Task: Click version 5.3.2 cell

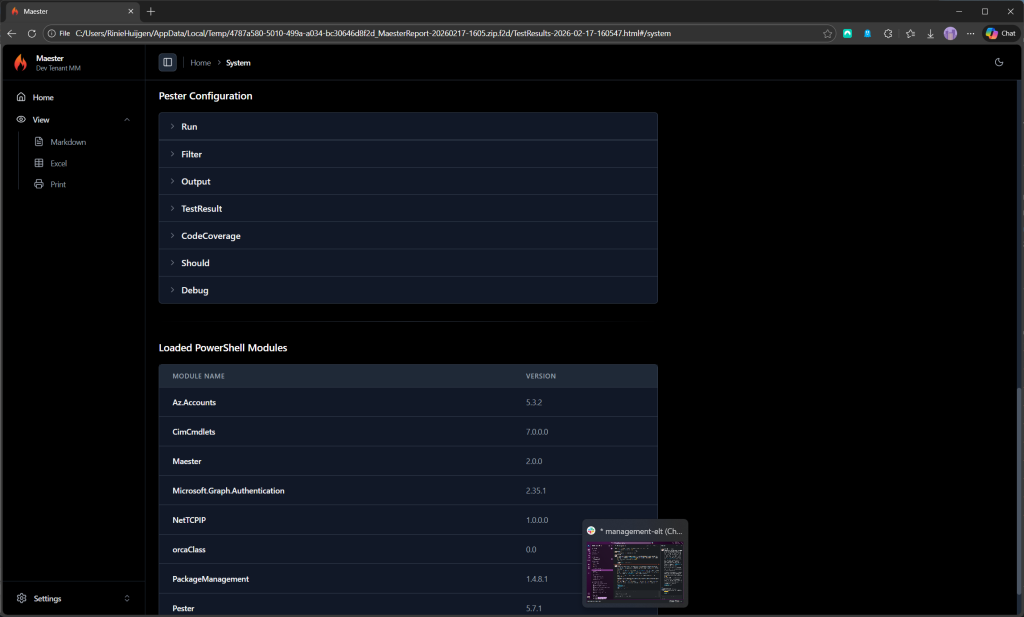Action: pos(534,402)
